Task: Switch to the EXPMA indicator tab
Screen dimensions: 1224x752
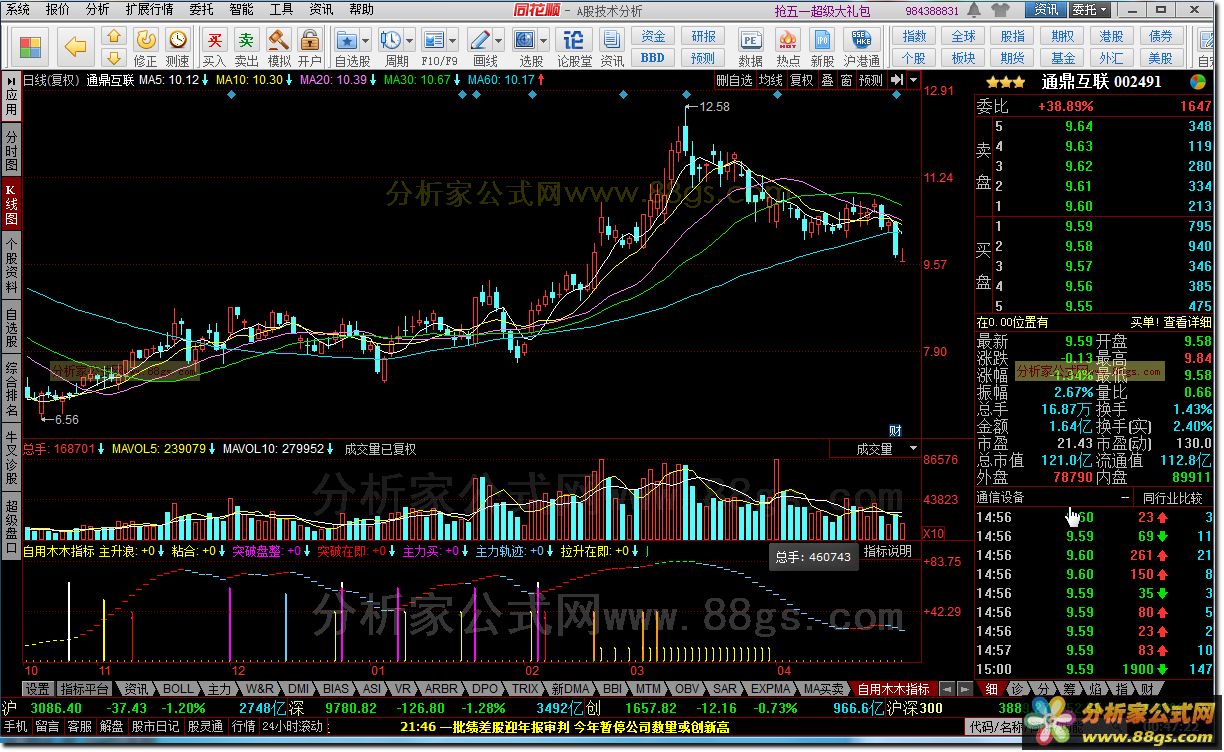Action: (770, 689)
